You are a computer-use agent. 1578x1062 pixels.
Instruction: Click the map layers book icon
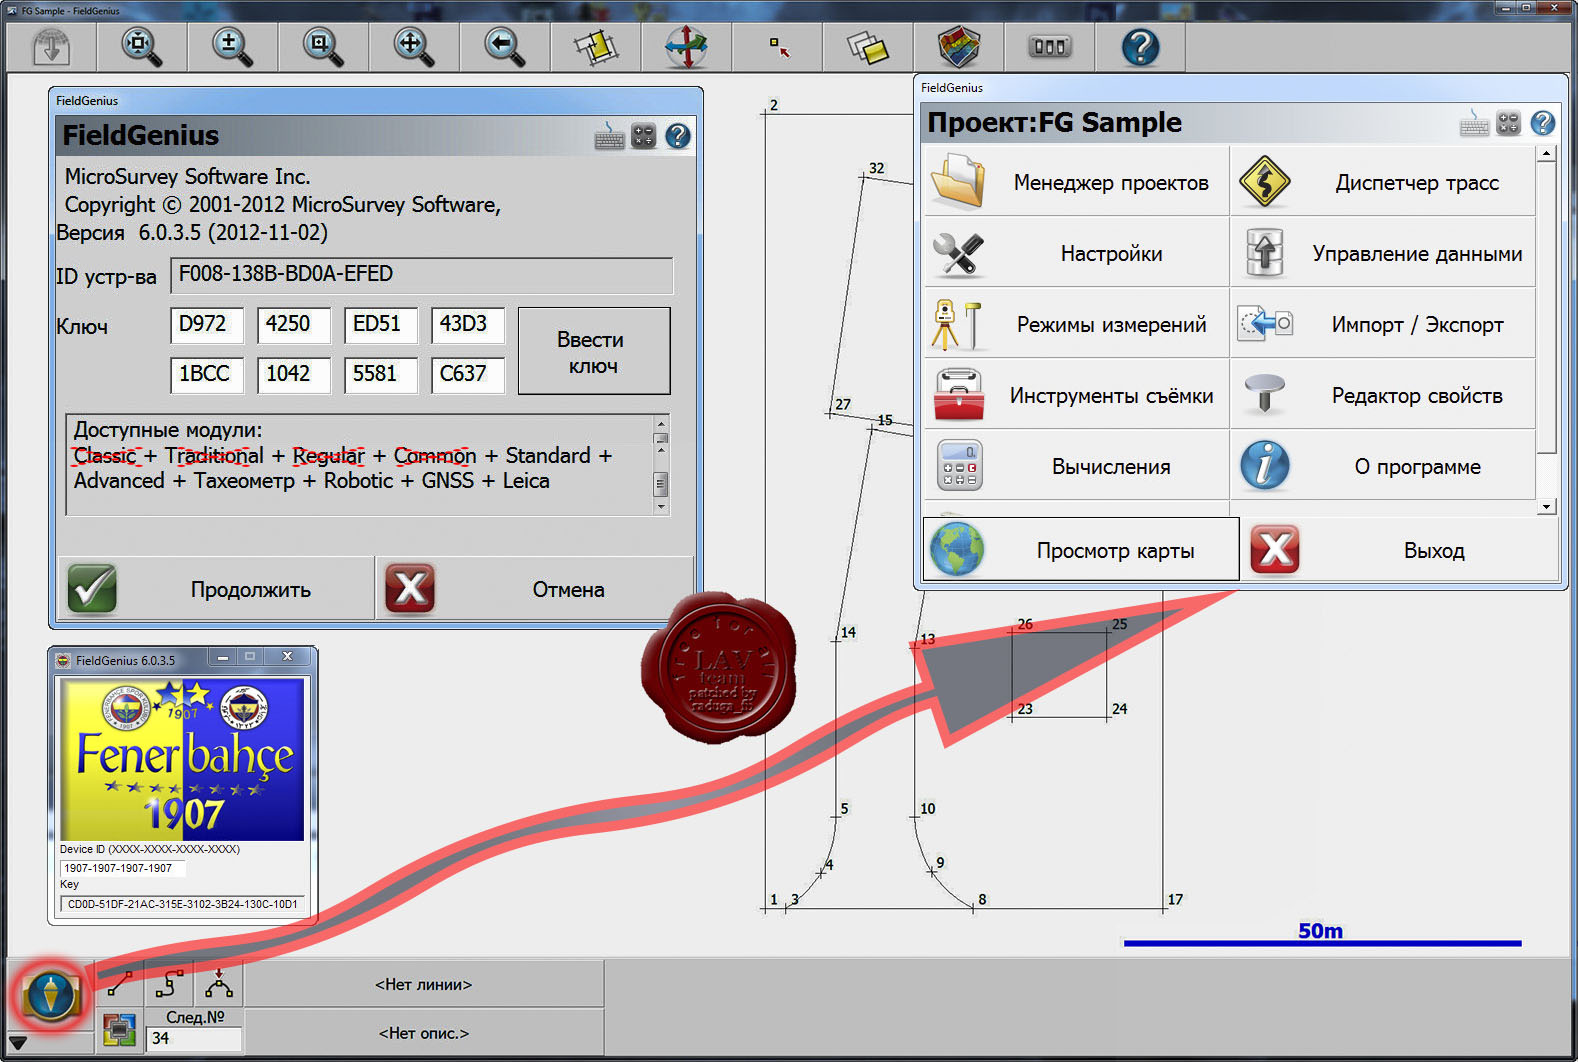click(x=958, y=46)
